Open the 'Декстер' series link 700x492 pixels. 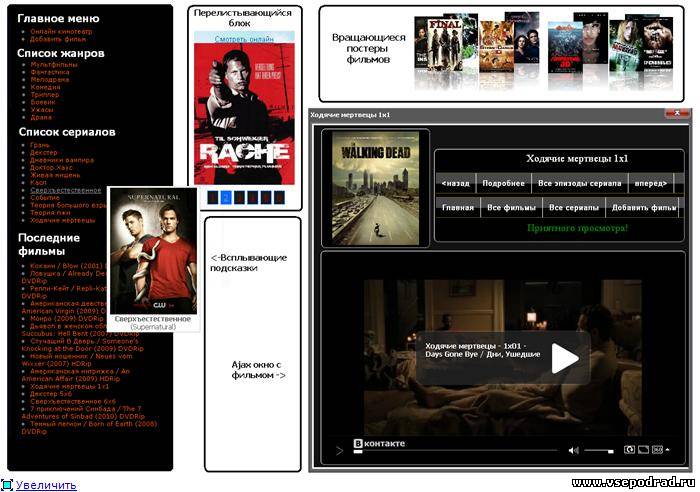tap(44, 153)
